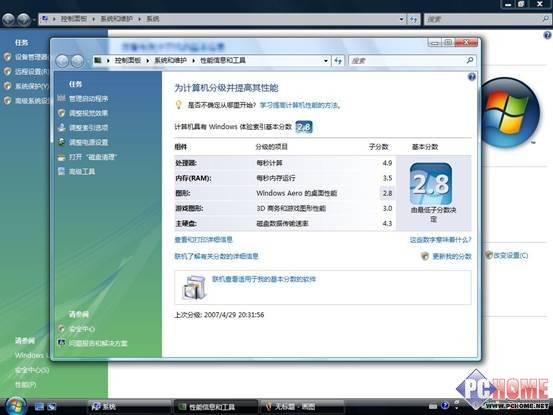This screenshot has width=553, height=415.
Task: Click the software box icon thumbnail
Action: [194, 287]
